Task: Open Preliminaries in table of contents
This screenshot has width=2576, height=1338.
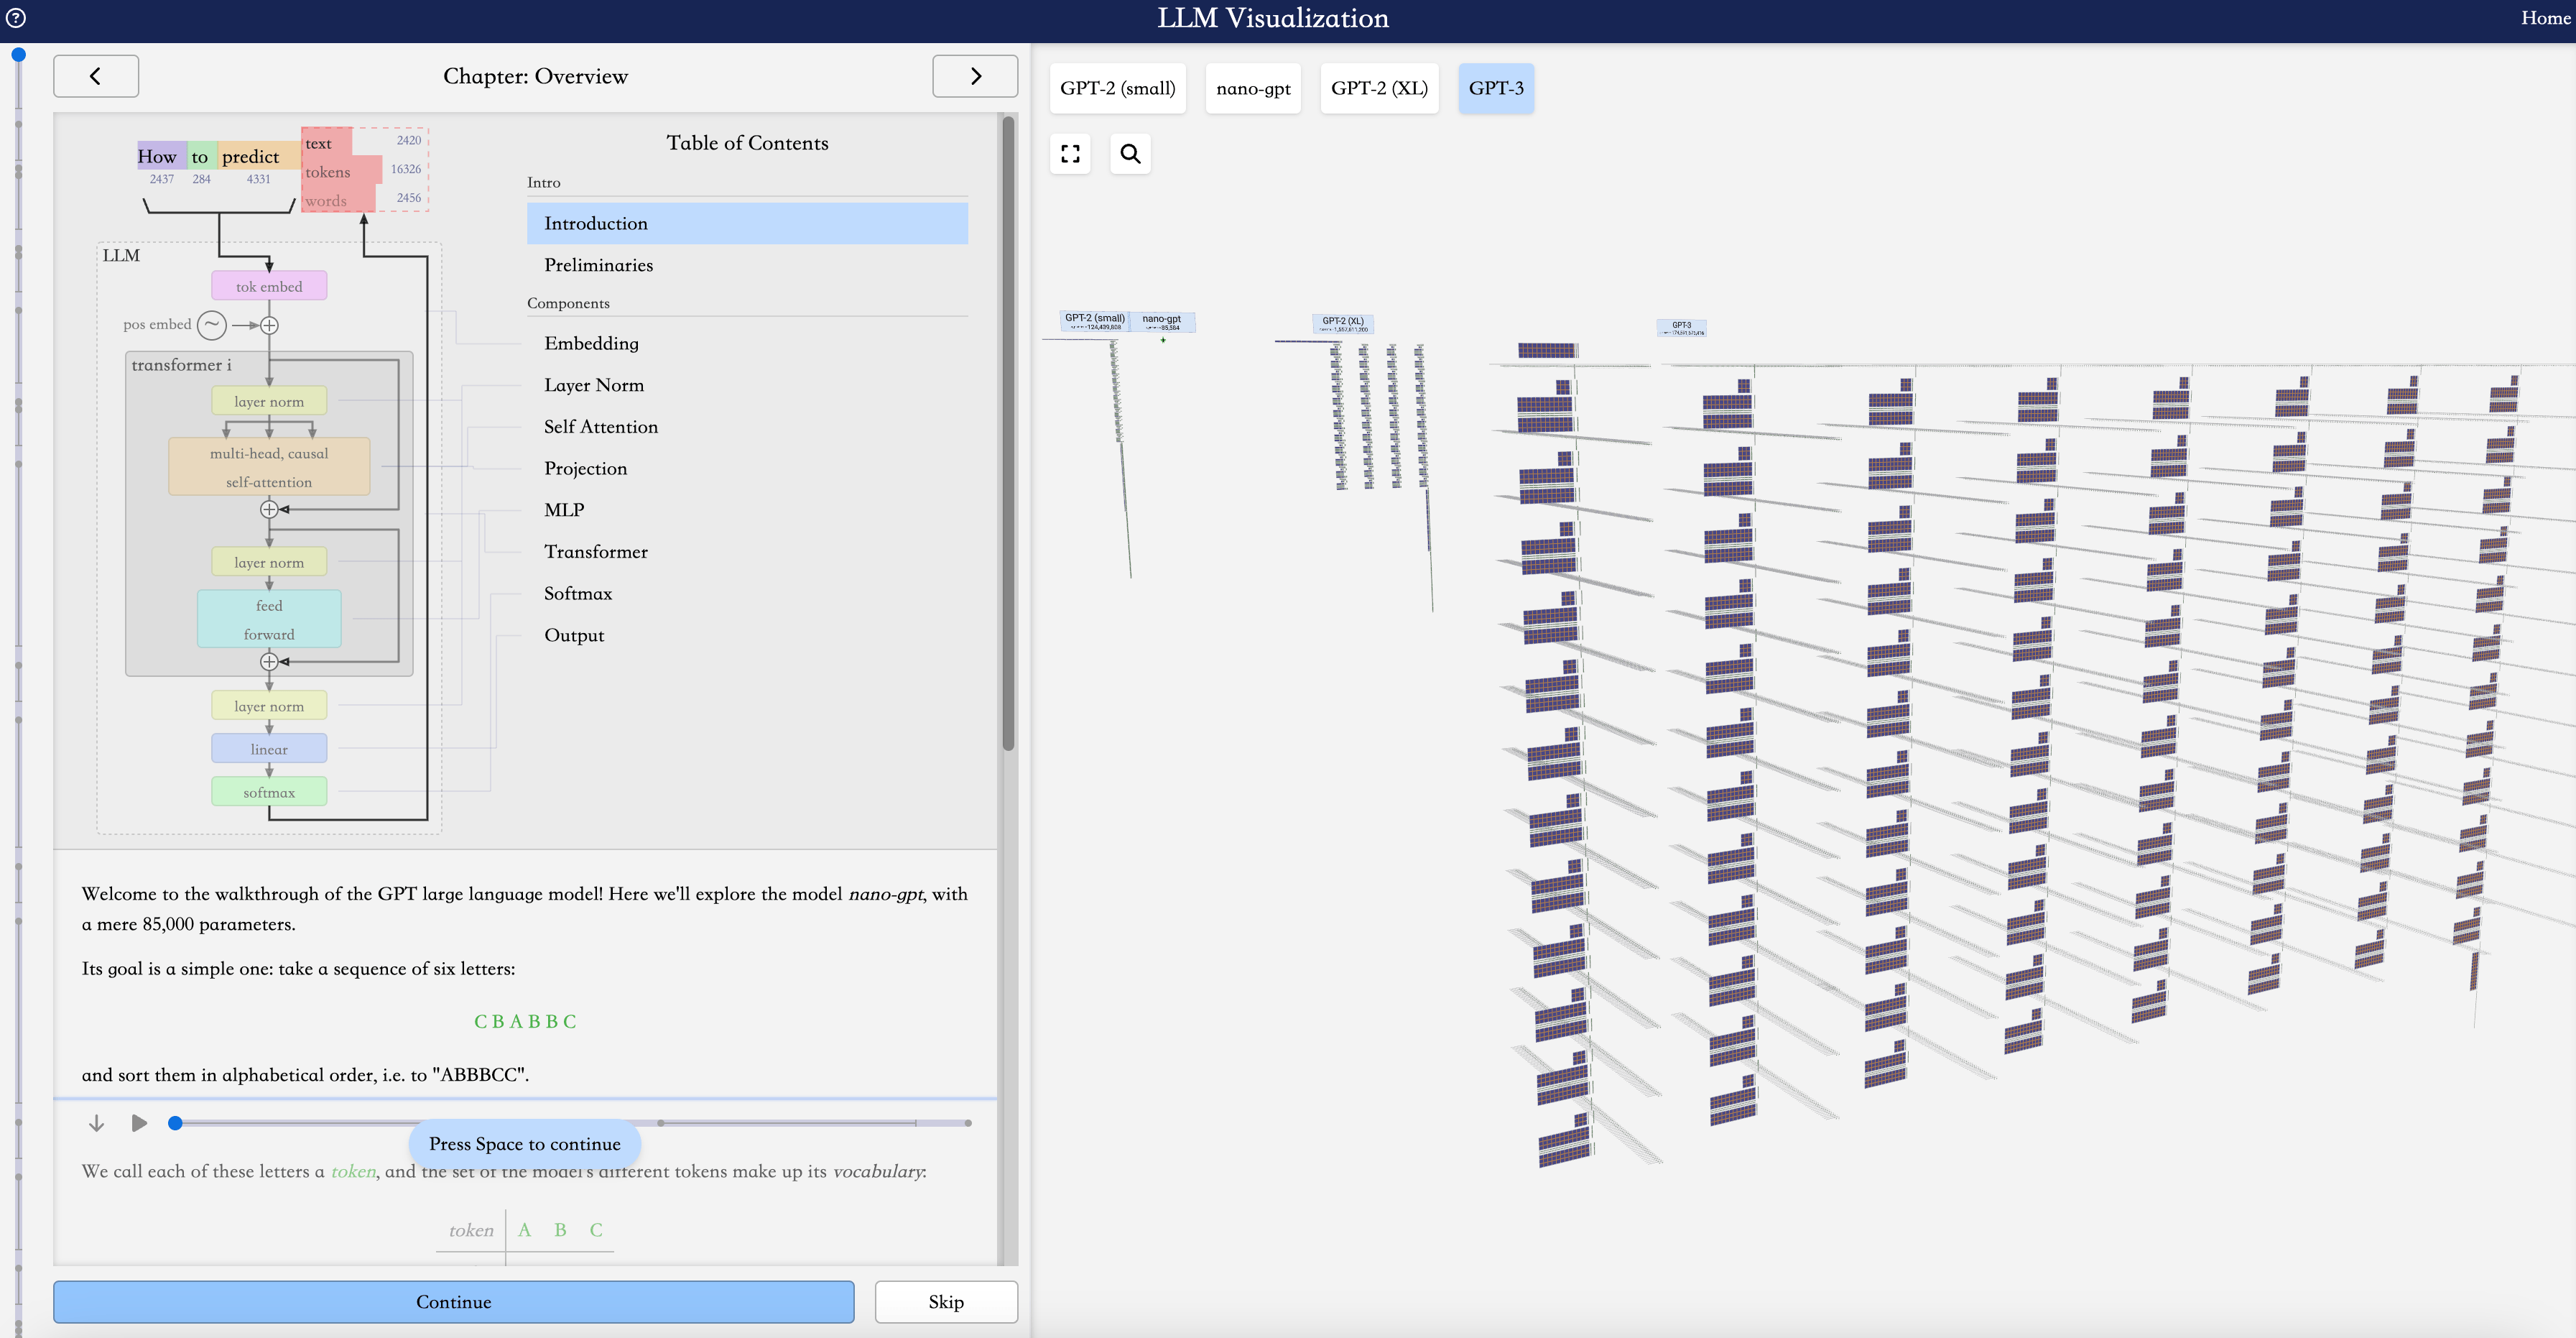Action: [x=747, y=265]
